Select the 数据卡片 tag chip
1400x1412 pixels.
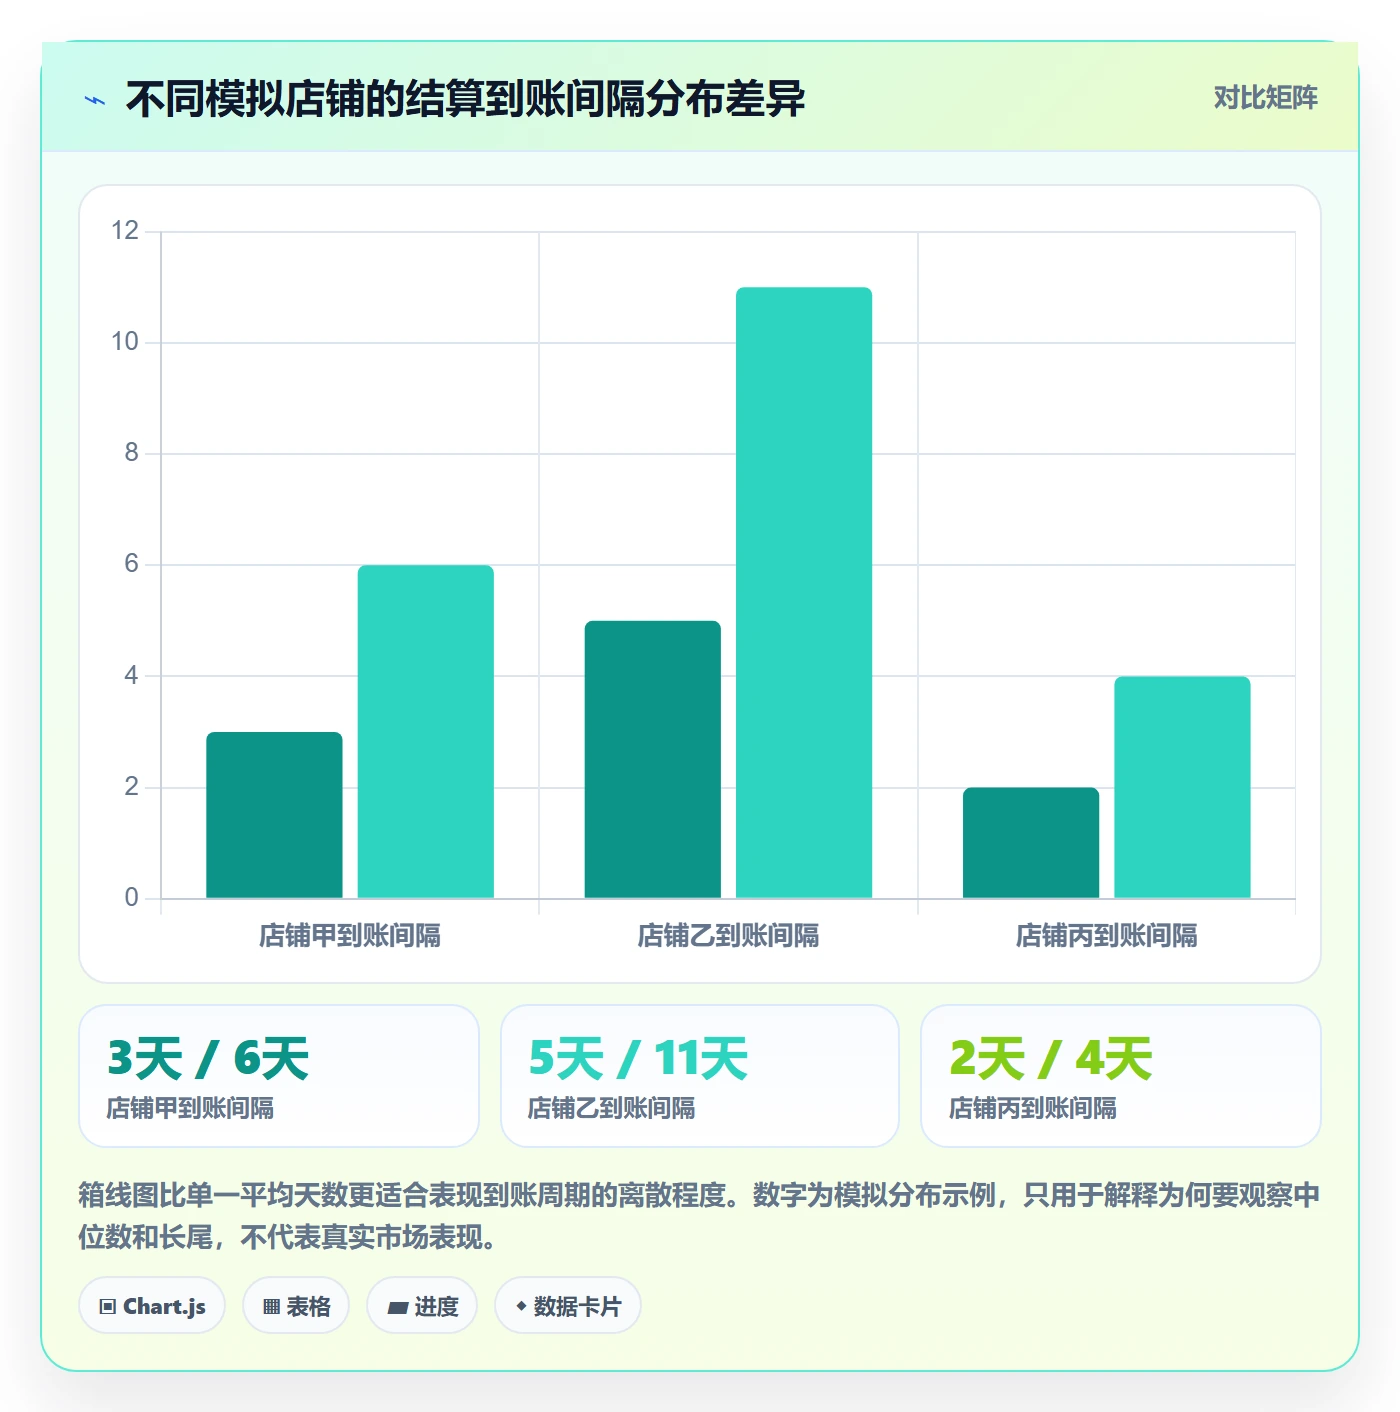point(568,1306)
